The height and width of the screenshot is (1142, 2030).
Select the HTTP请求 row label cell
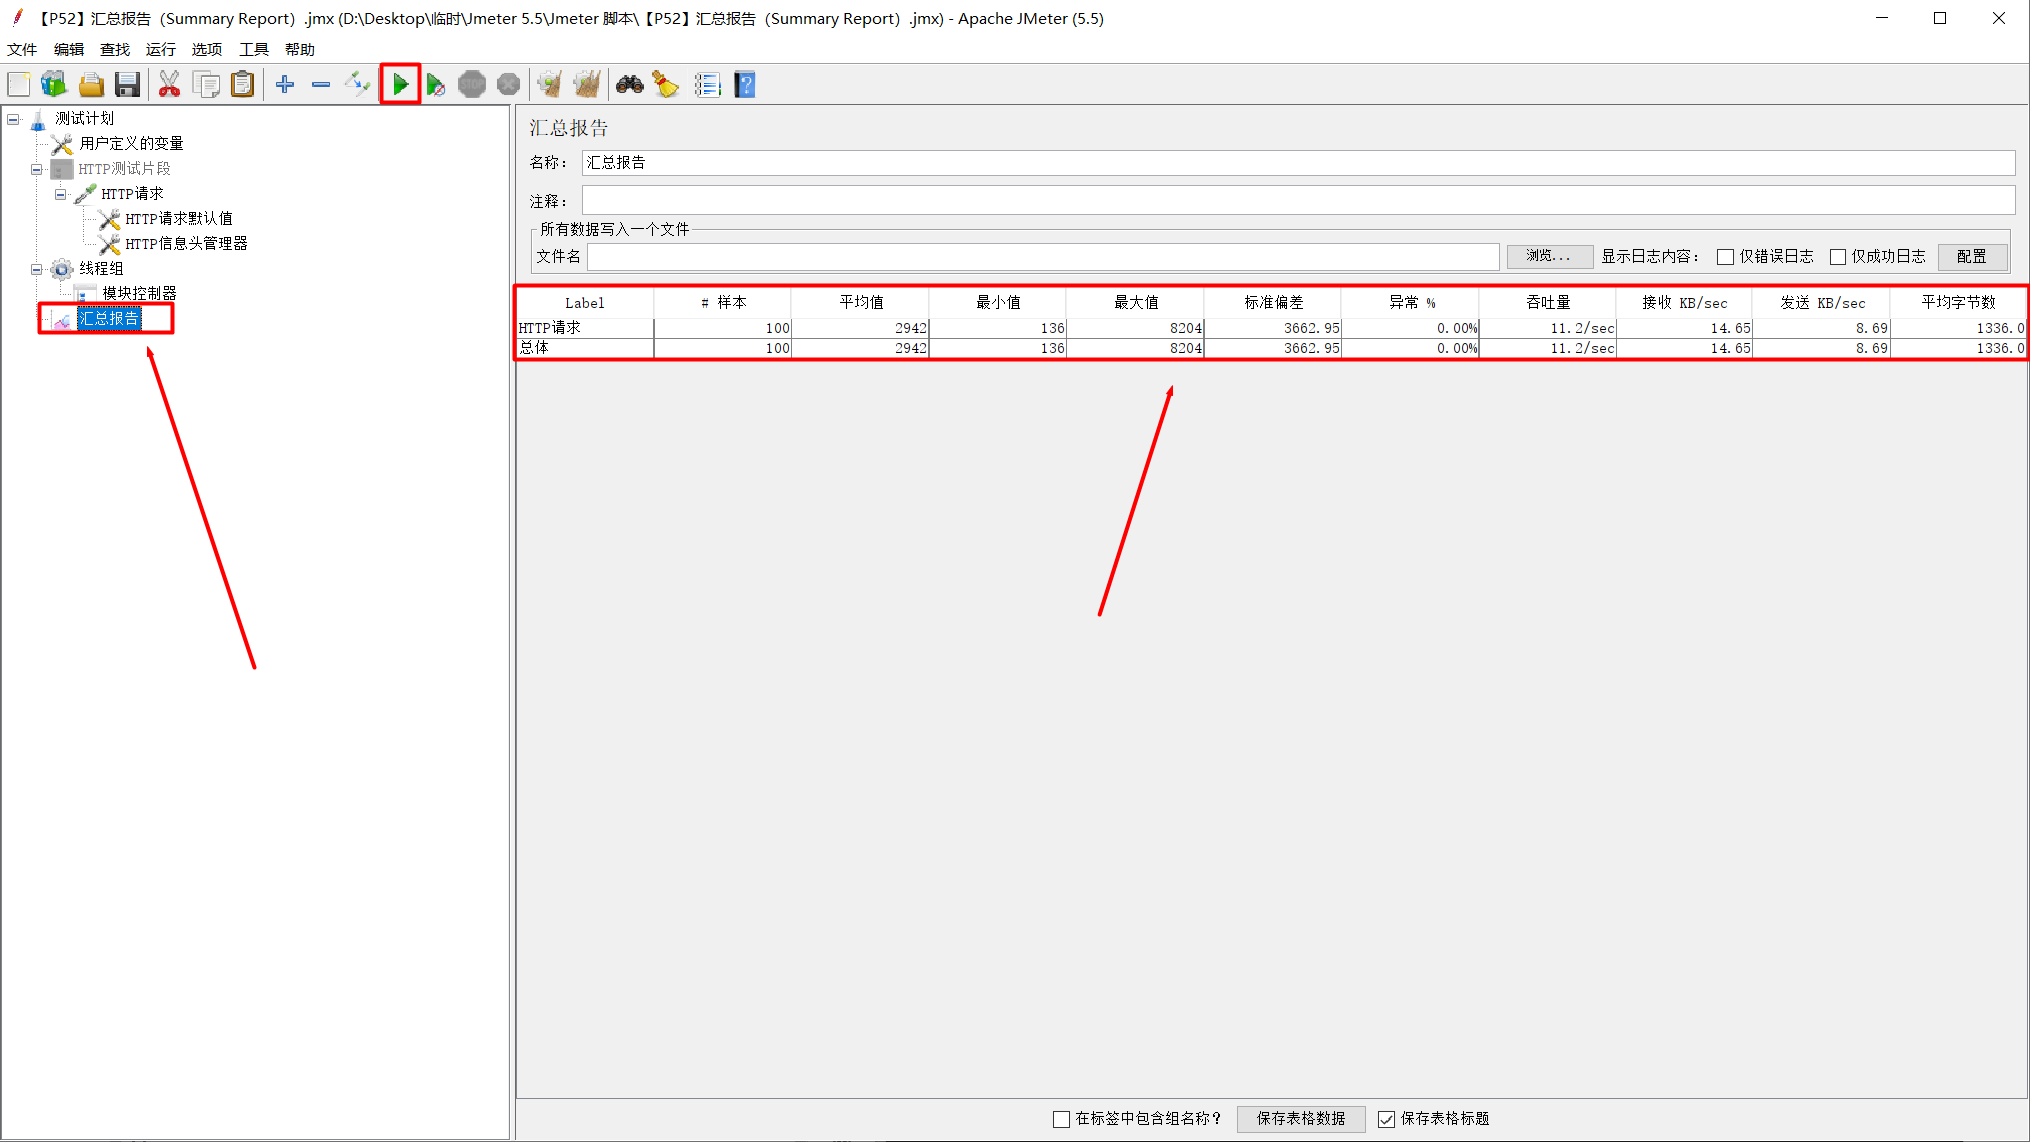pos(585,328)
